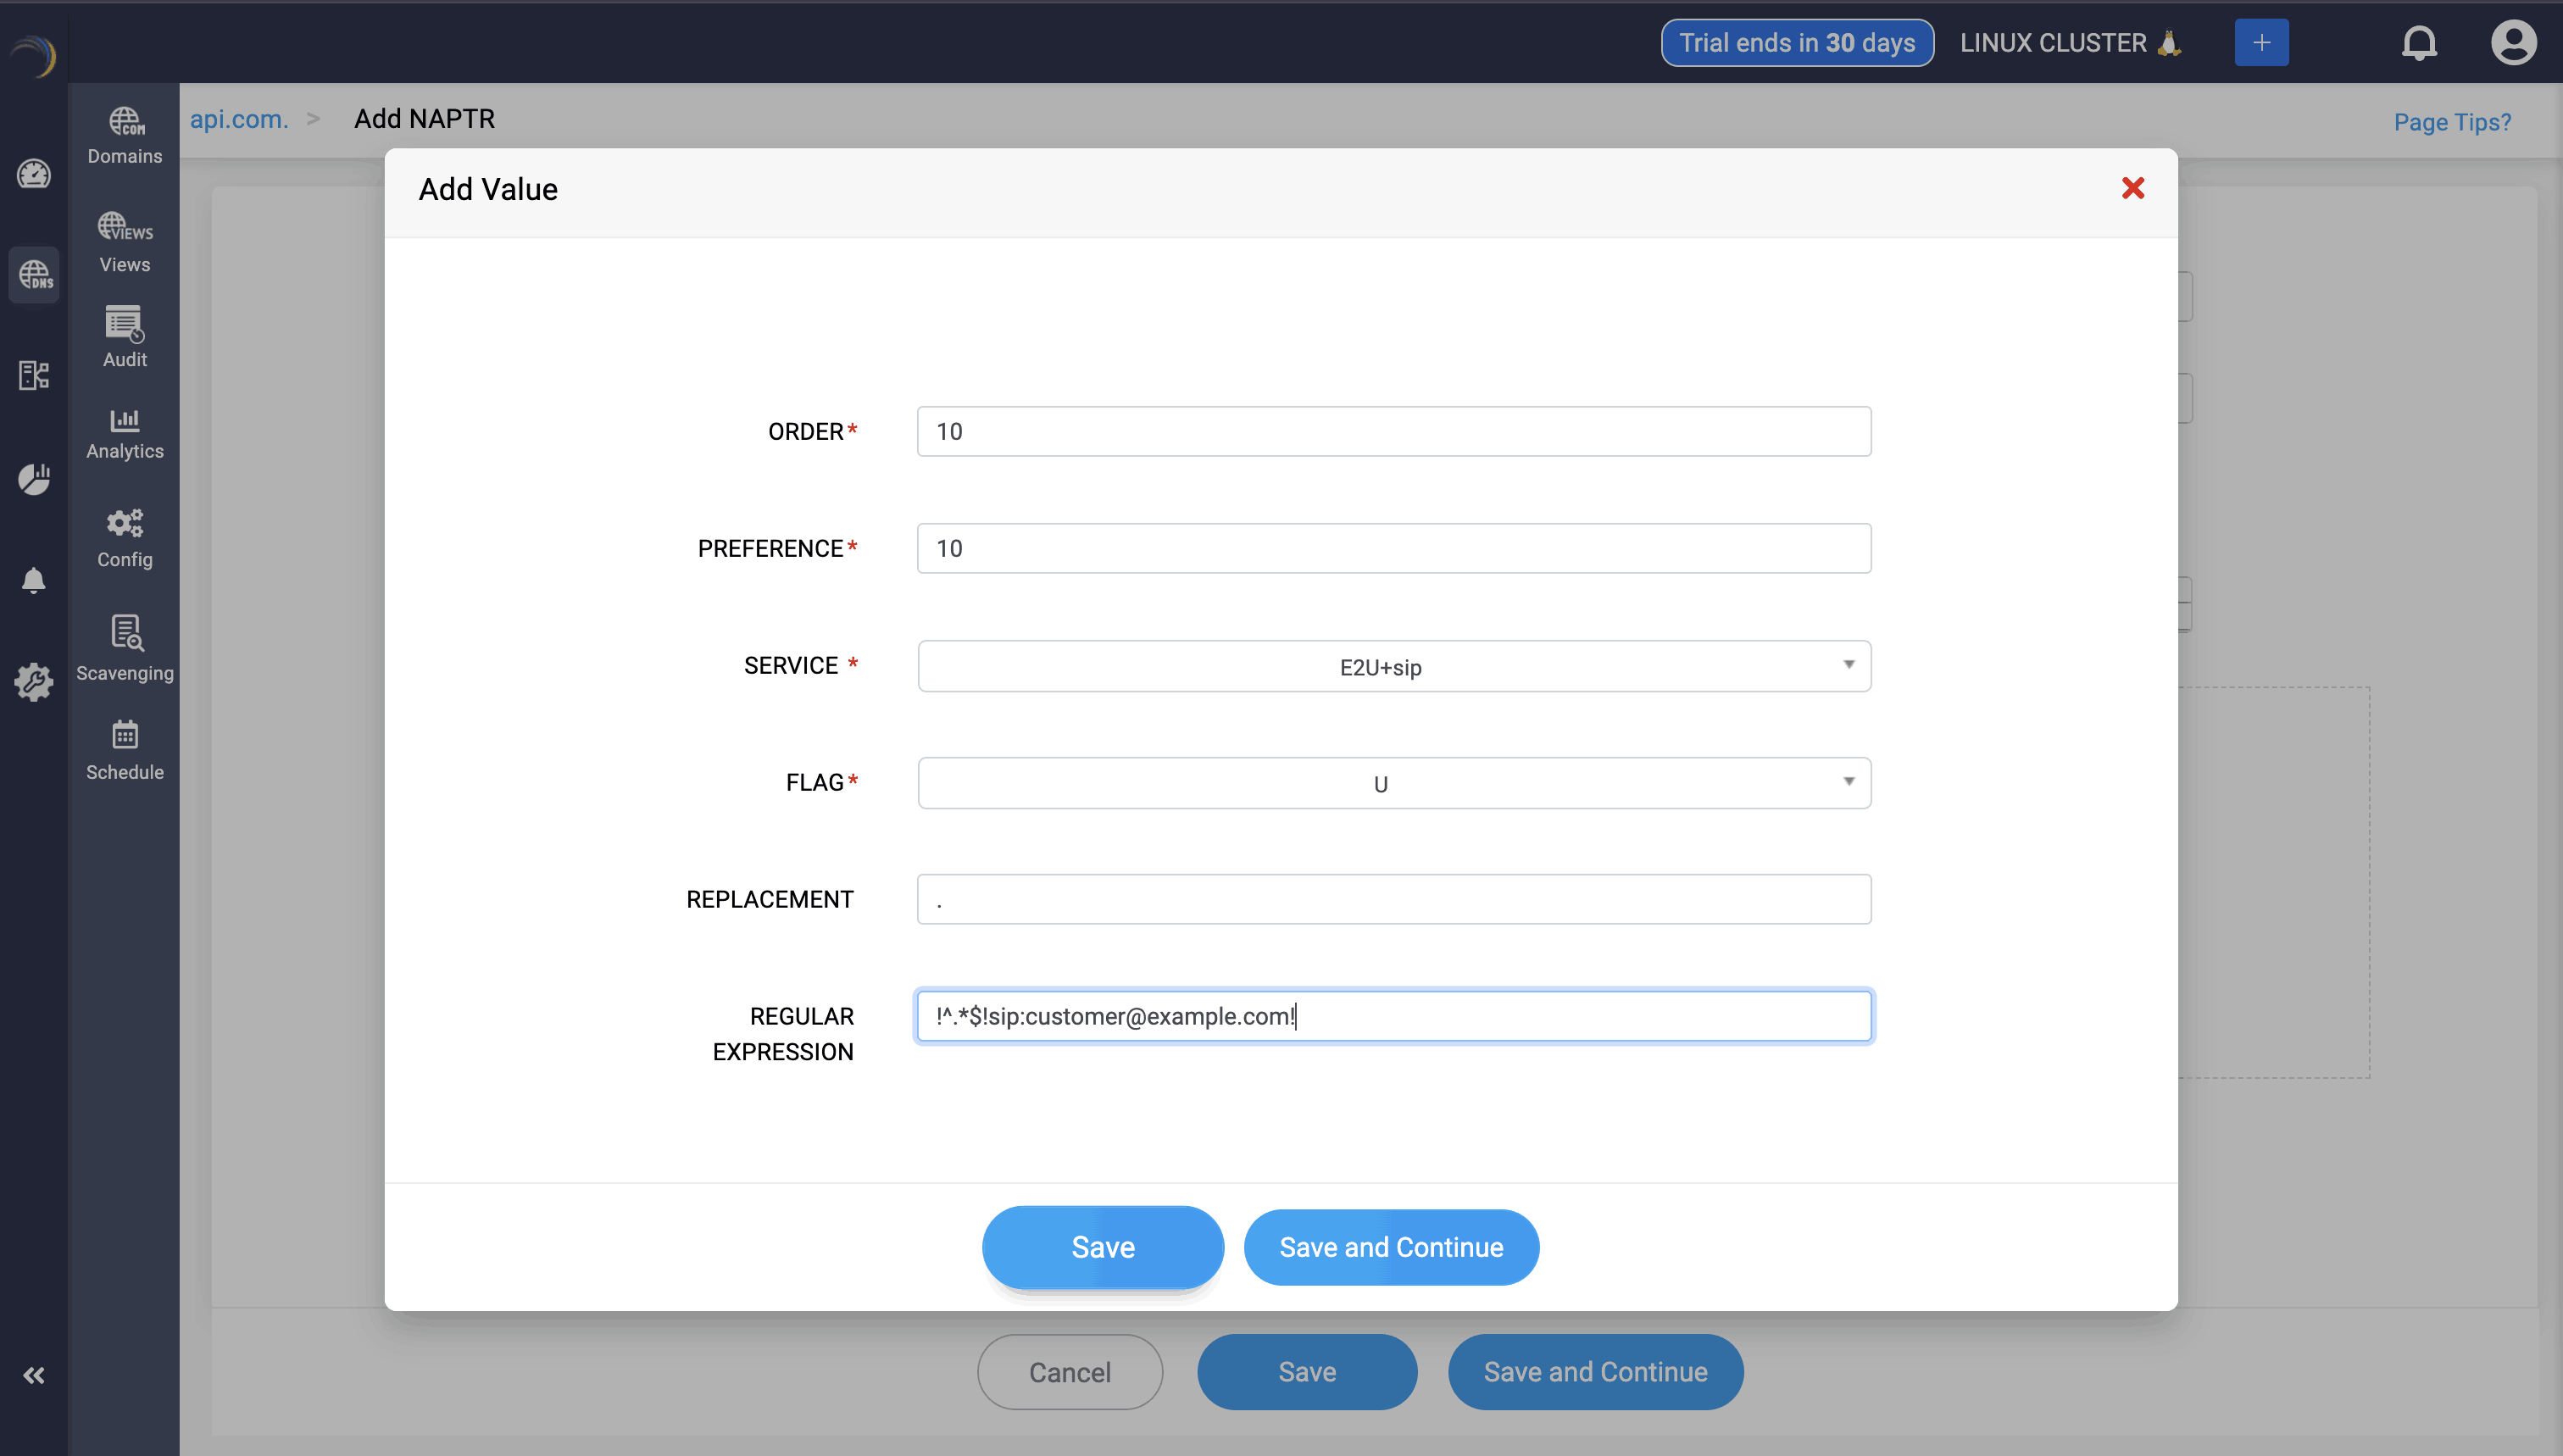Expand the FLAG dropdown showing U
Screen dimensions: 2563x1456
1393,783
